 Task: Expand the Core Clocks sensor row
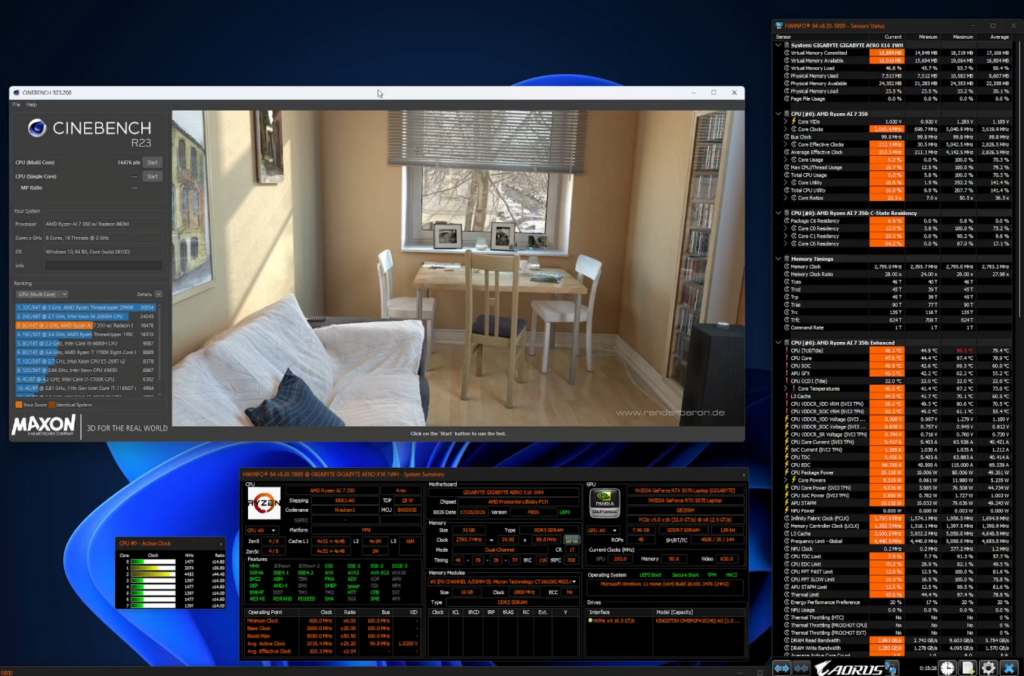[786, 129]
